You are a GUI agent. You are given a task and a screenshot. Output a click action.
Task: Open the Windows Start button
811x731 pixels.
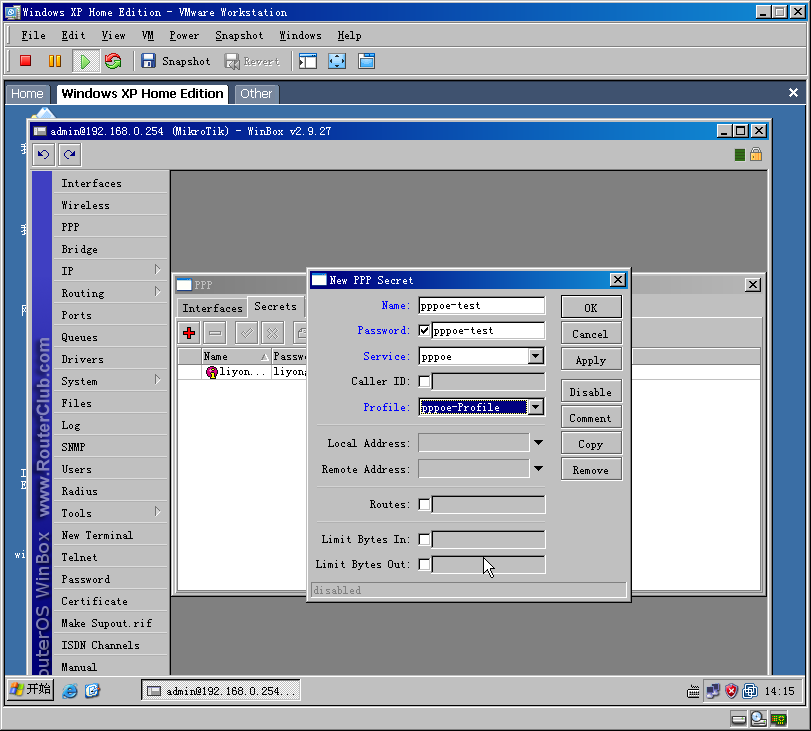point(31,690)
